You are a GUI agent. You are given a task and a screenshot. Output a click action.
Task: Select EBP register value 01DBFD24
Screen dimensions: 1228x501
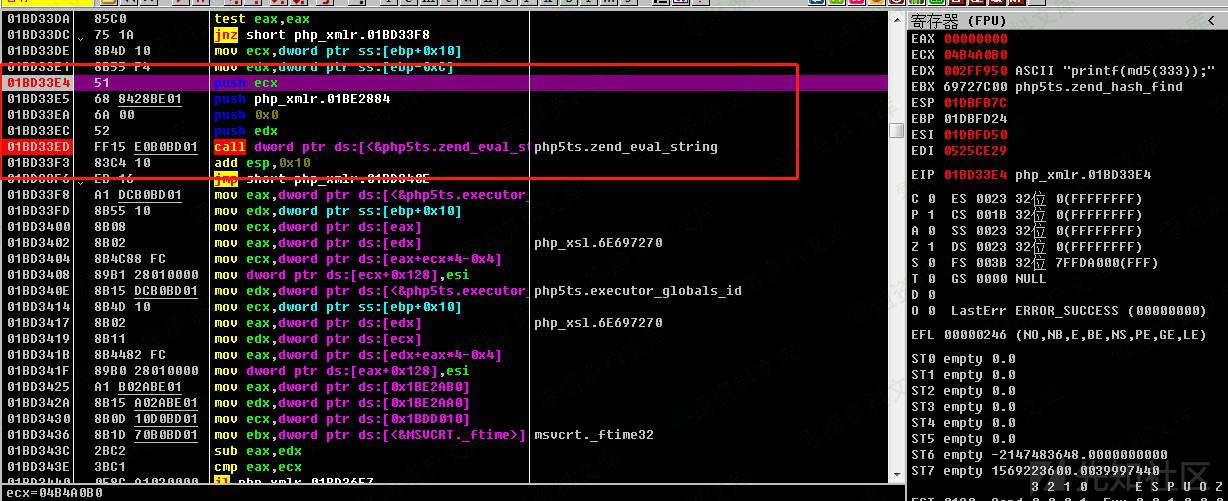[975, 119]
